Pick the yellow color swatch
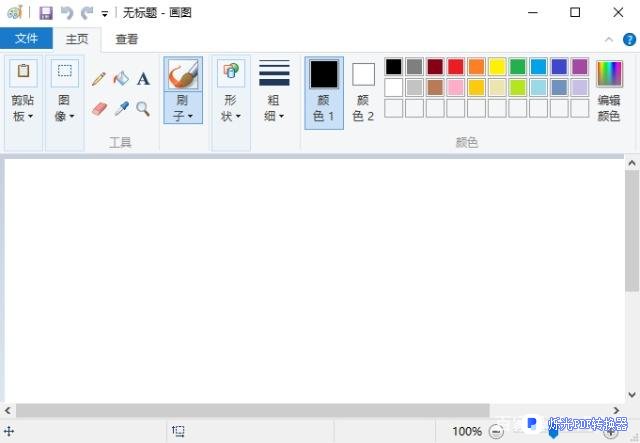 coord(497,67)
